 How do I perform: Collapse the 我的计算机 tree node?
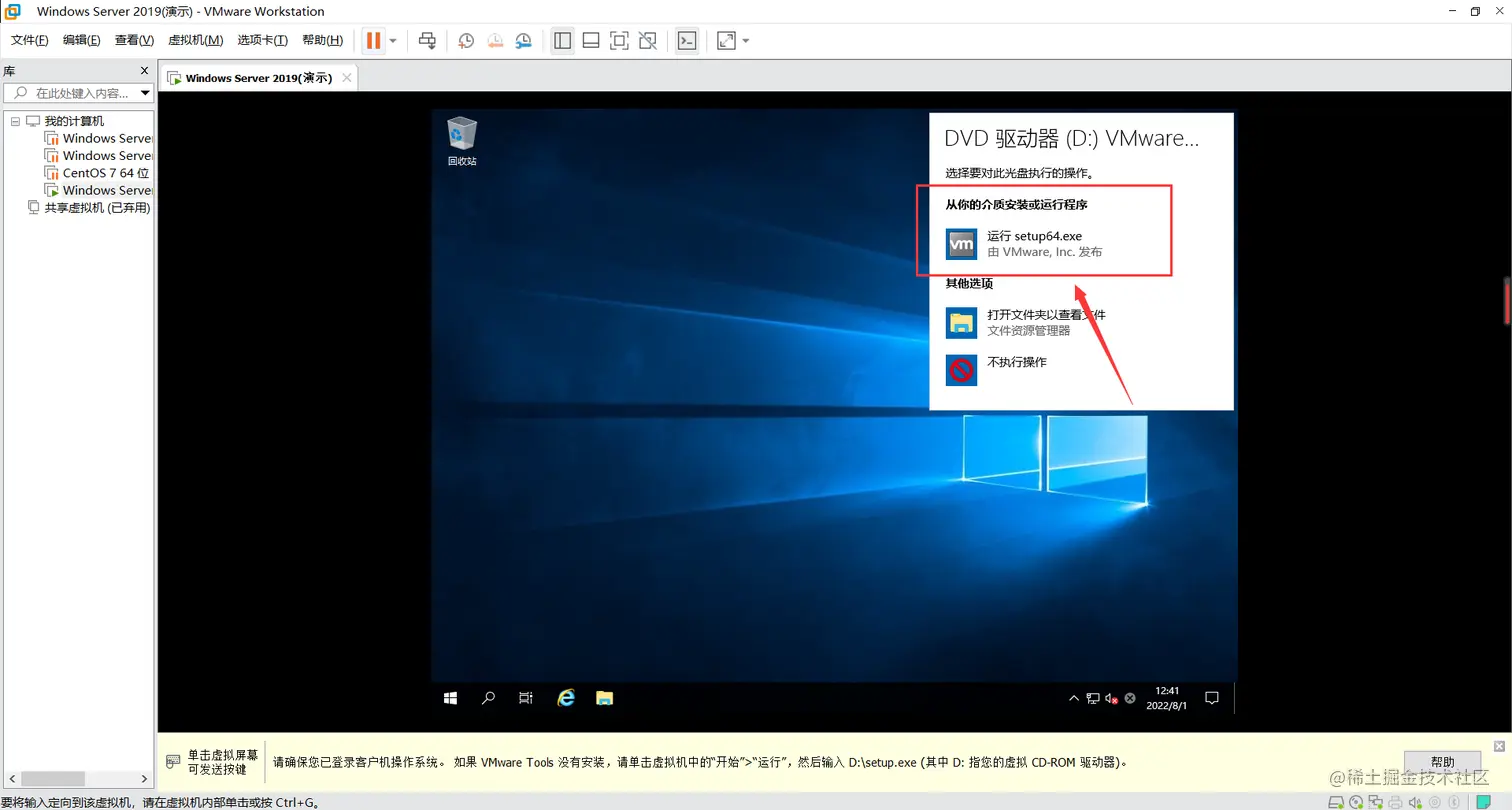(x=16, y=120)
